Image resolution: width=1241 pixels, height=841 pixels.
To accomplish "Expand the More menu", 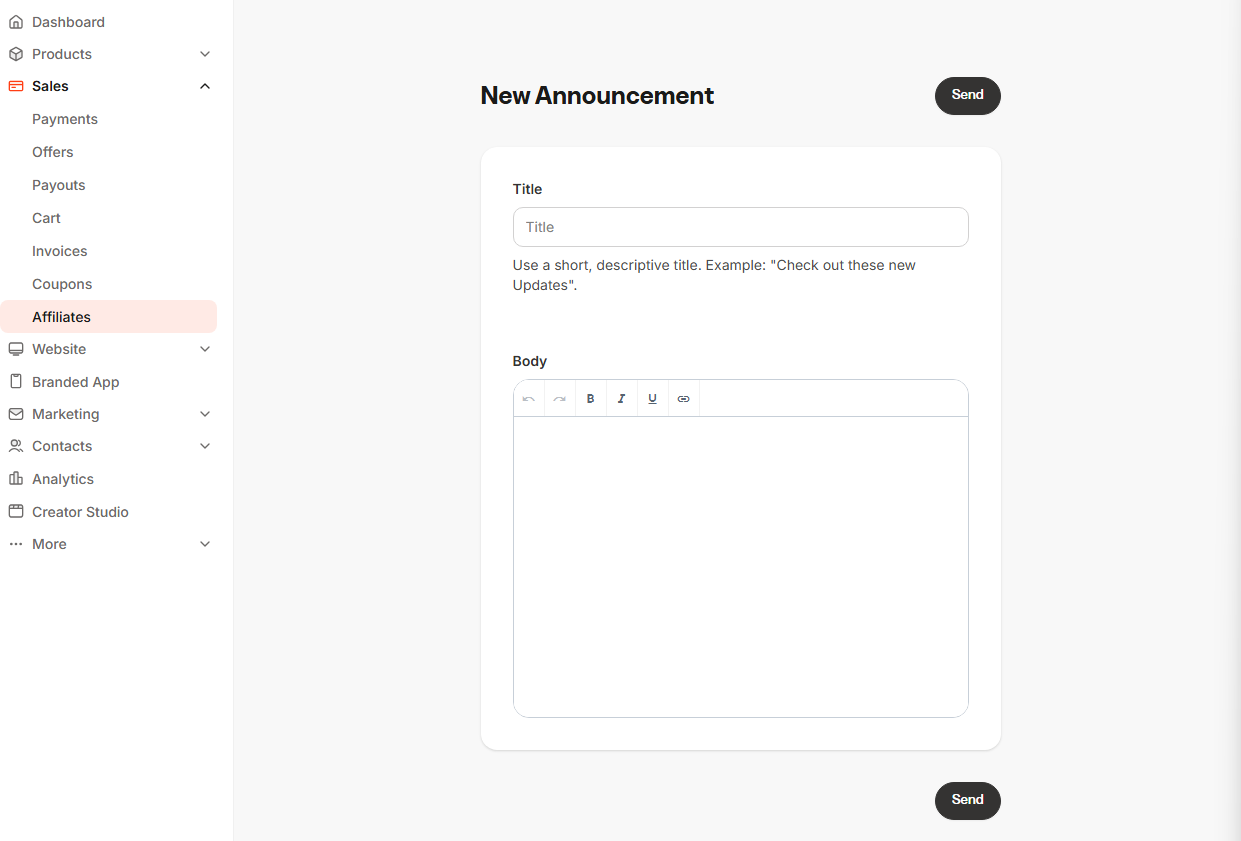I will (x=205, y=543).
